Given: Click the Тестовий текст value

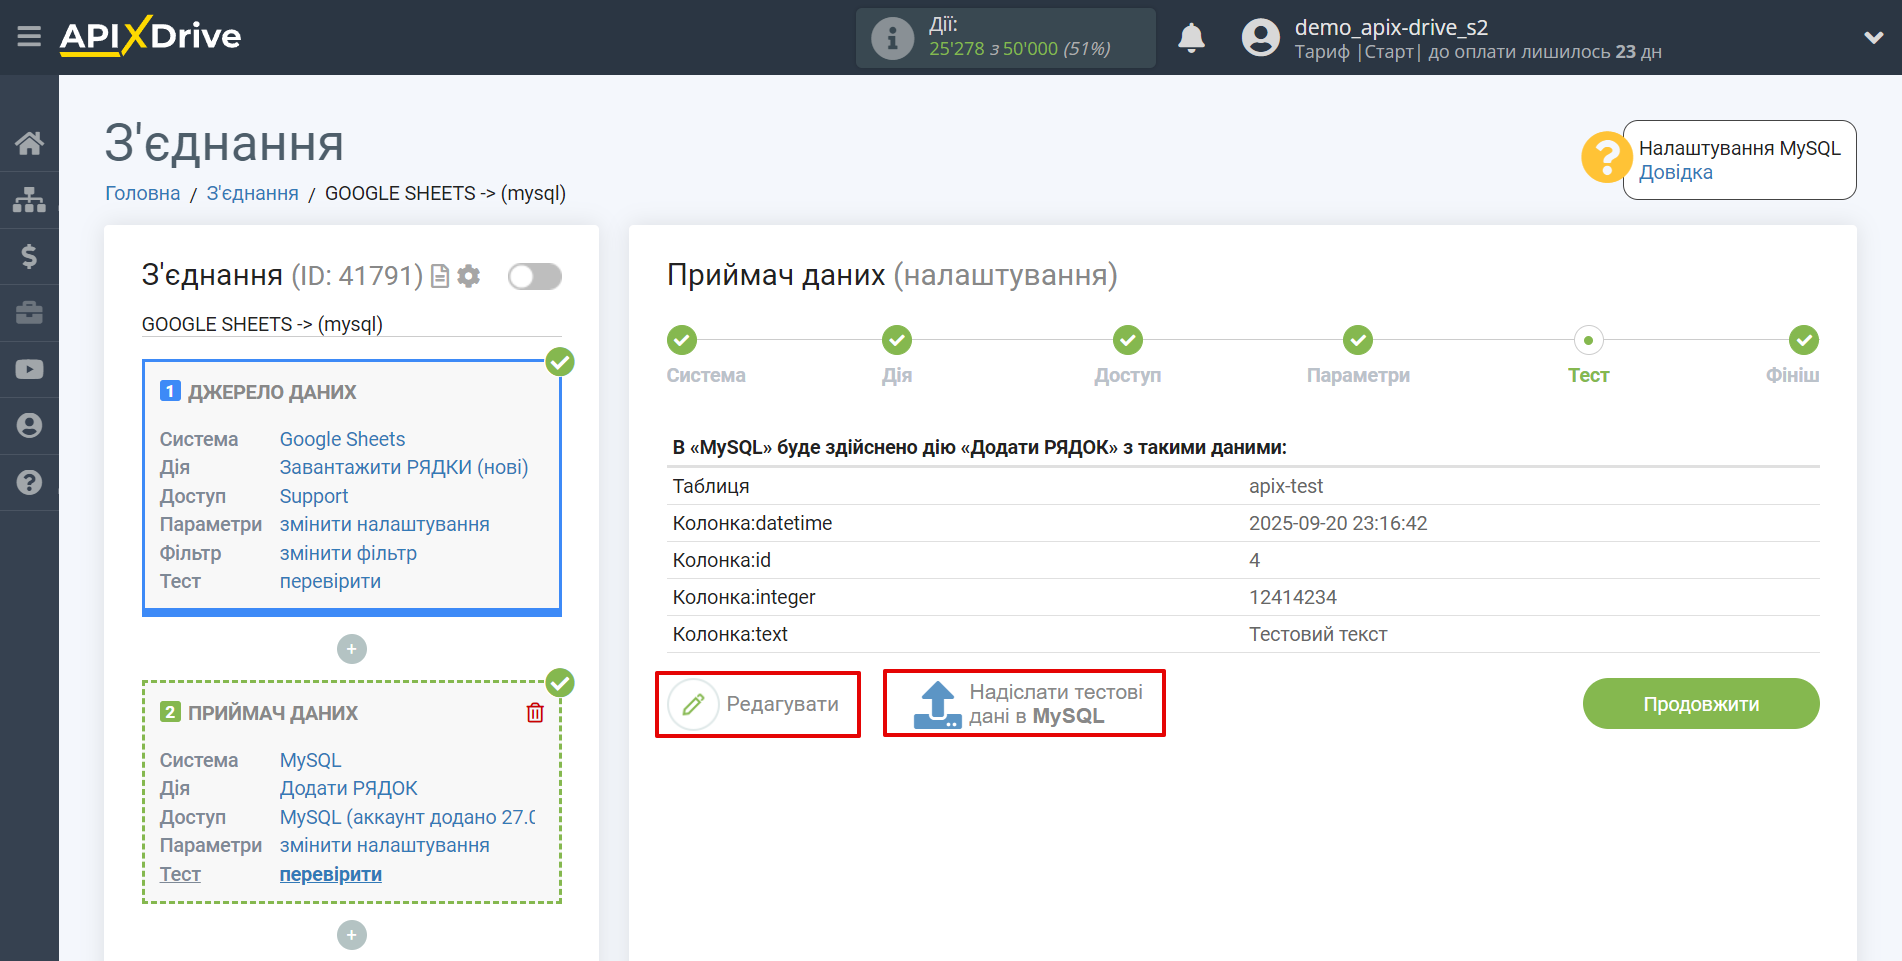Looking at the screenshot, I should tap(1317, 634).
